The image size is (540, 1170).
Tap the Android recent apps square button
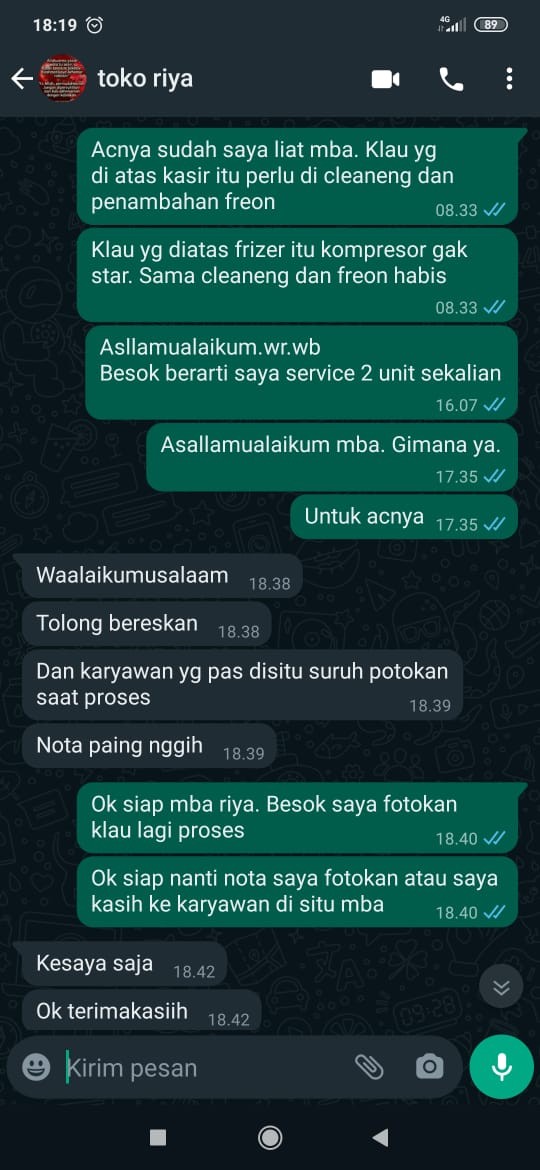pos(158,1137)
